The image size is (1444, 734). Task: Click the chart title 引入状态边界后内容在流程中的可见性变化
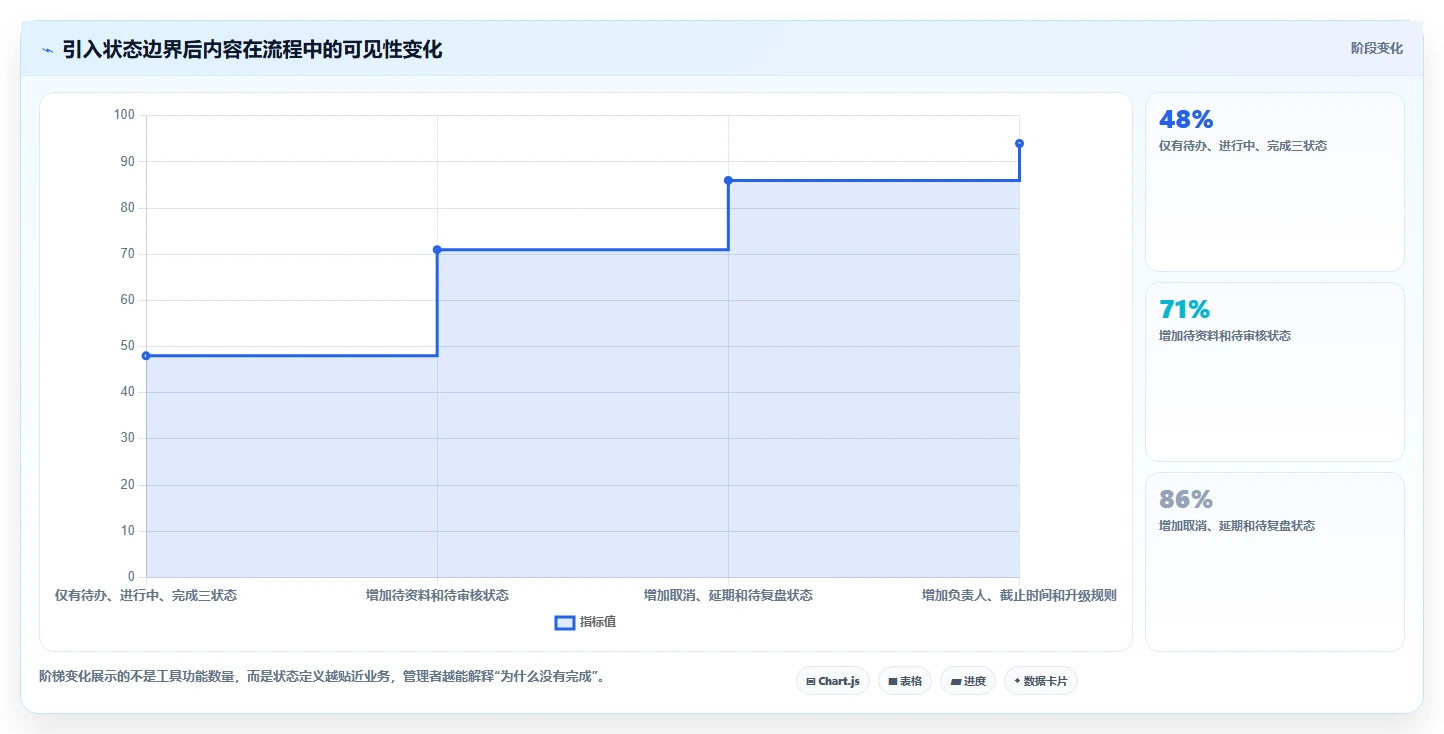[x=252, y=49]
